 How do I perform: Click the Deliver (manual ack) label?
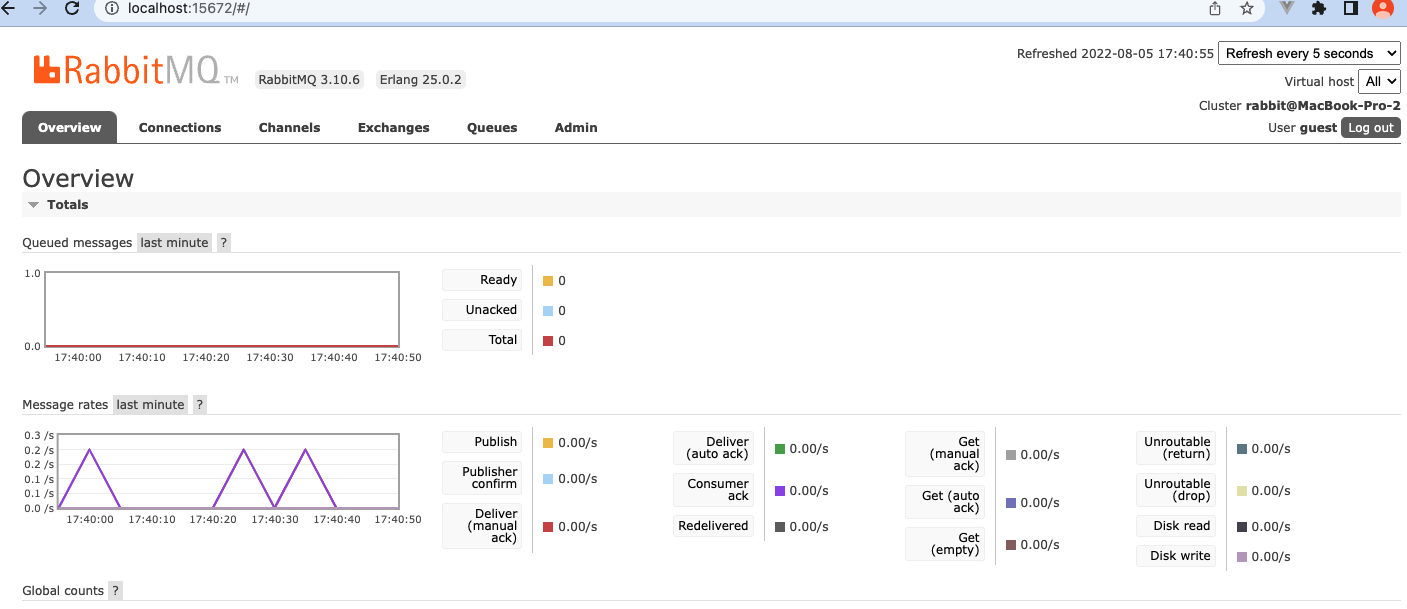482,526
